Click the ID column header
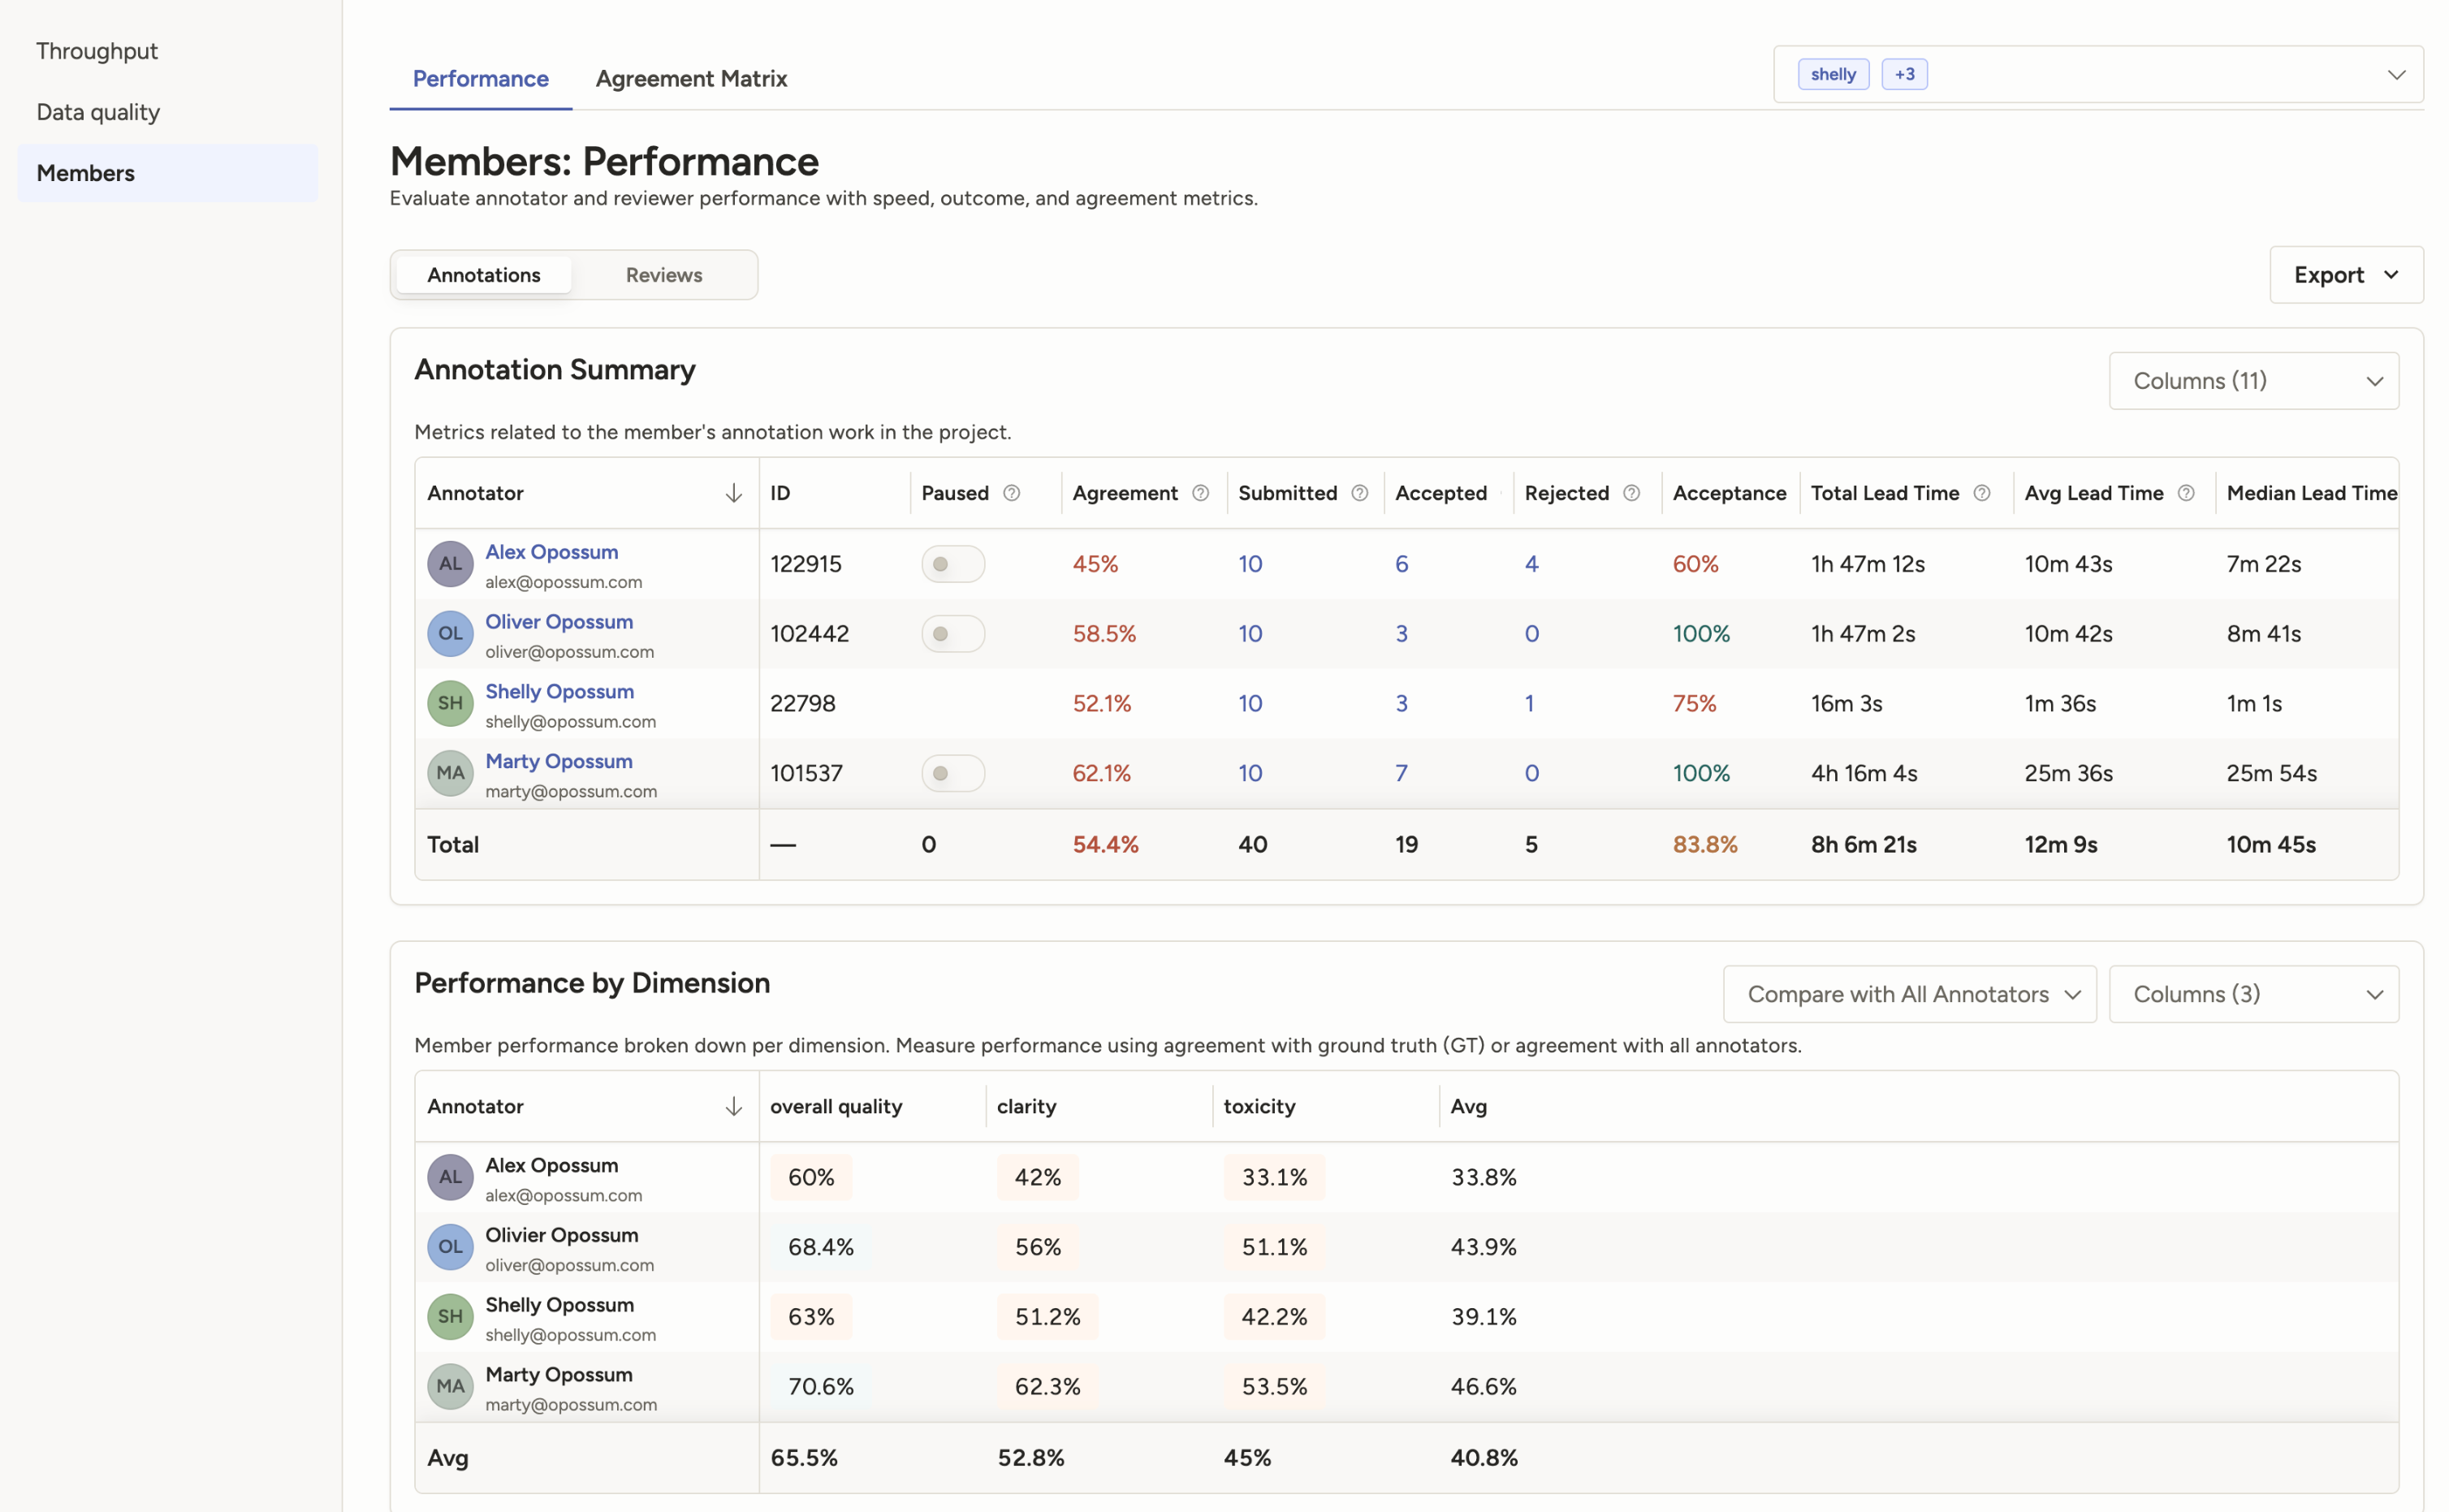This screenshot has height=1512, width=2449. 780,493
